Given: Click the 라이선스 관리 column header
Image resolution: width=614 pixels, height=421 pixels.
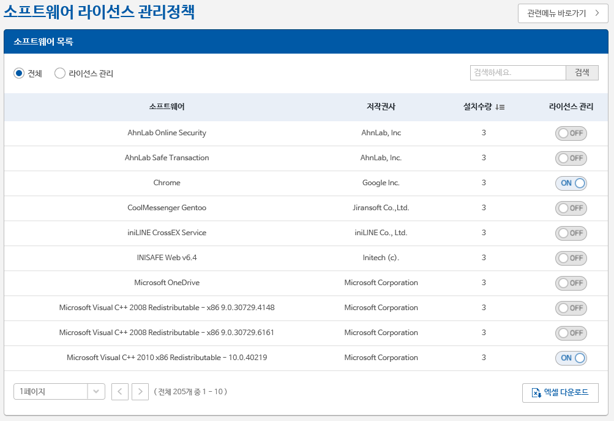Looking at the screenshot, I should click(x=571, y=107).
